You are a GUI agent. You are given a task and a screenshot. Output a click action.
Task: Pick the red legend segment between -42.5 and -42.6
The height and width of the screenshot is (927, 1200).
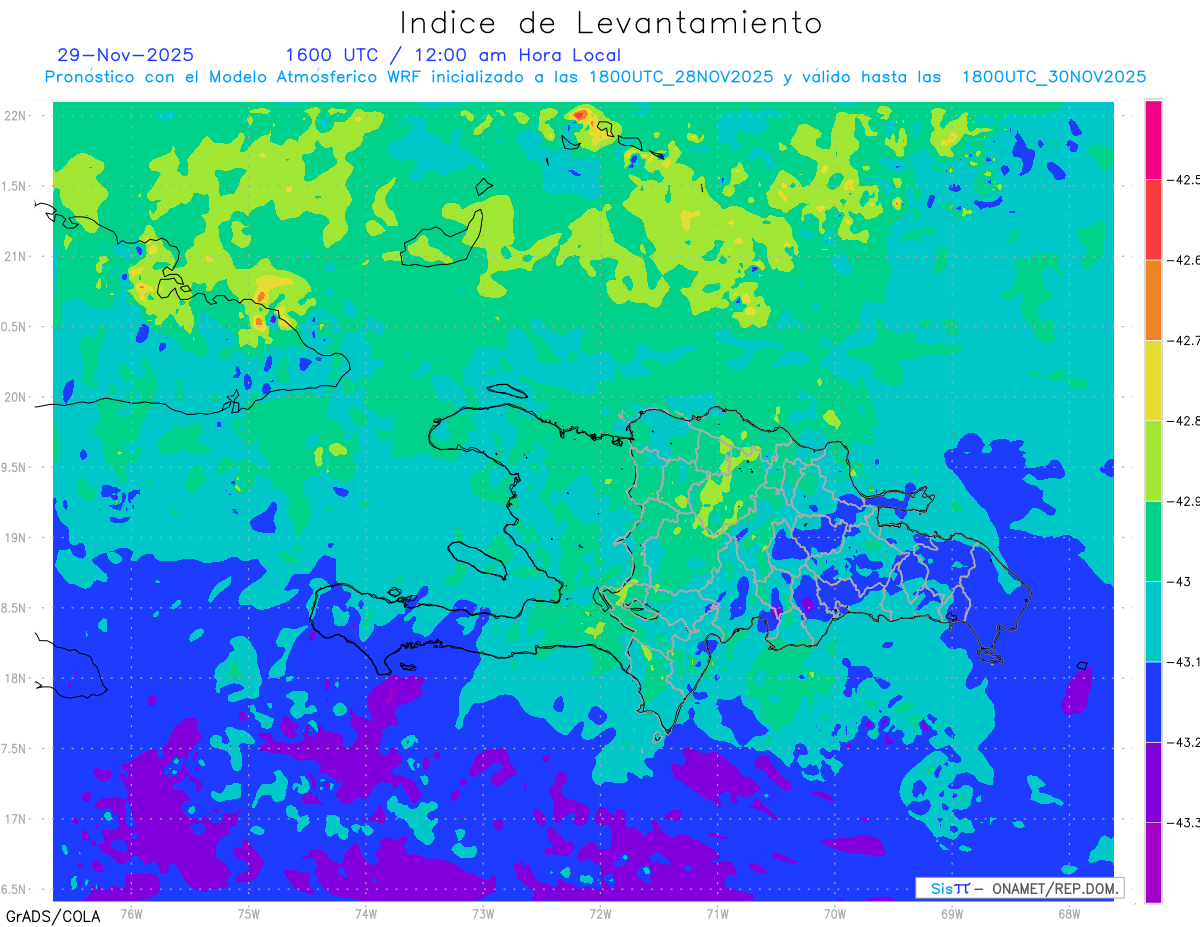pyautogui.click(x=1153, y=220)
